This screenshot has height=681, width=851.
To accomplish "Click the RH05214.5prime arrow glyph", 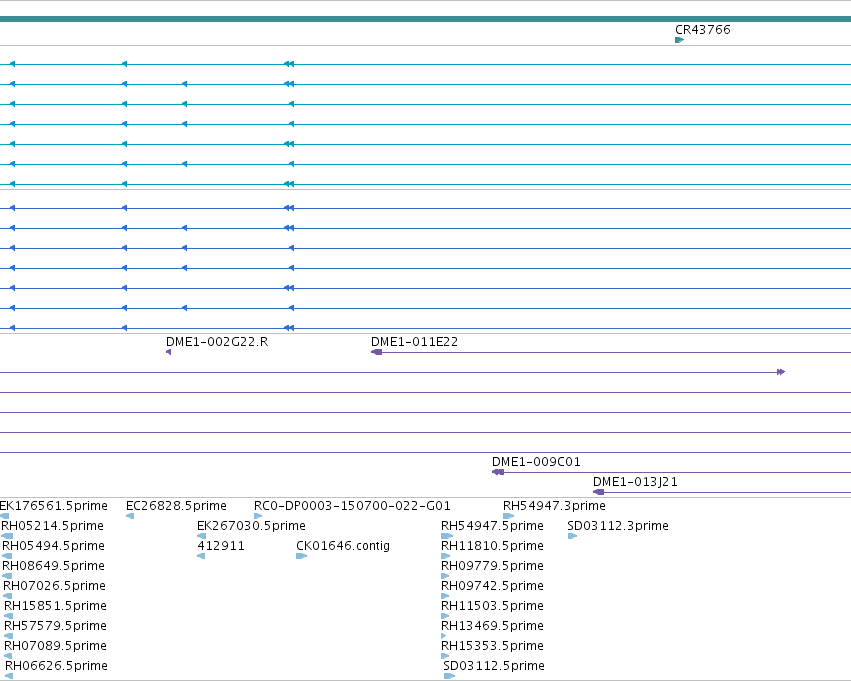I will [7, 536].
